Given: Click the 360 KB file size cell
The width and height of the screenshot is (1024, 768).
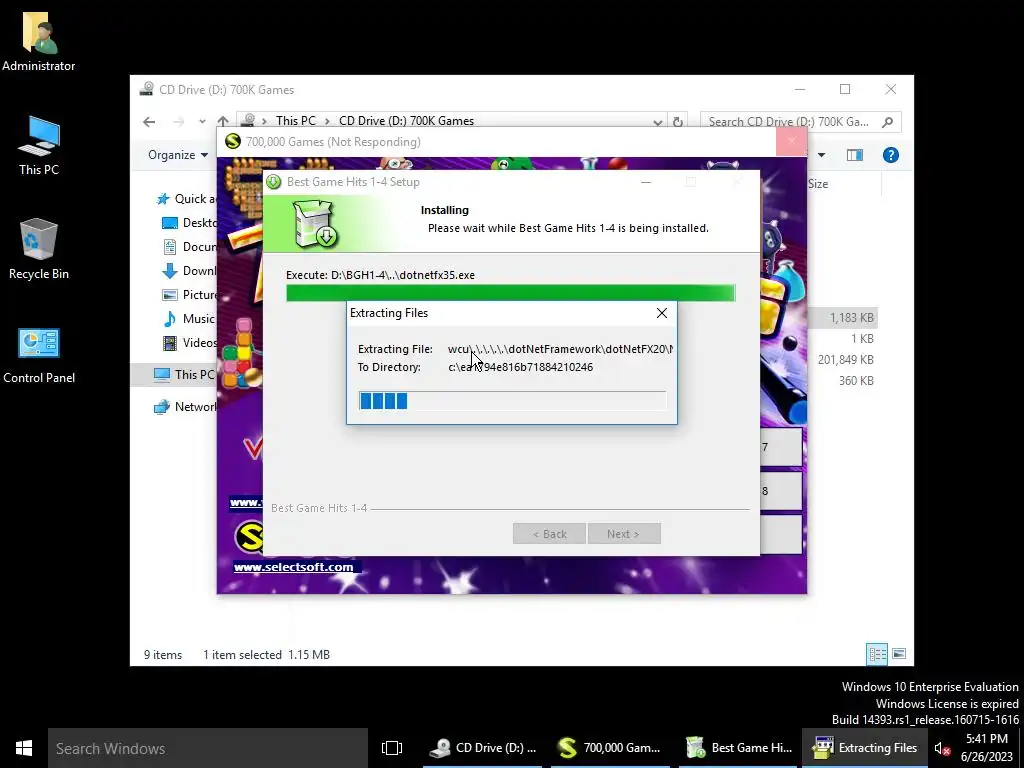Looking at the screenshot, I should point(856,381).
